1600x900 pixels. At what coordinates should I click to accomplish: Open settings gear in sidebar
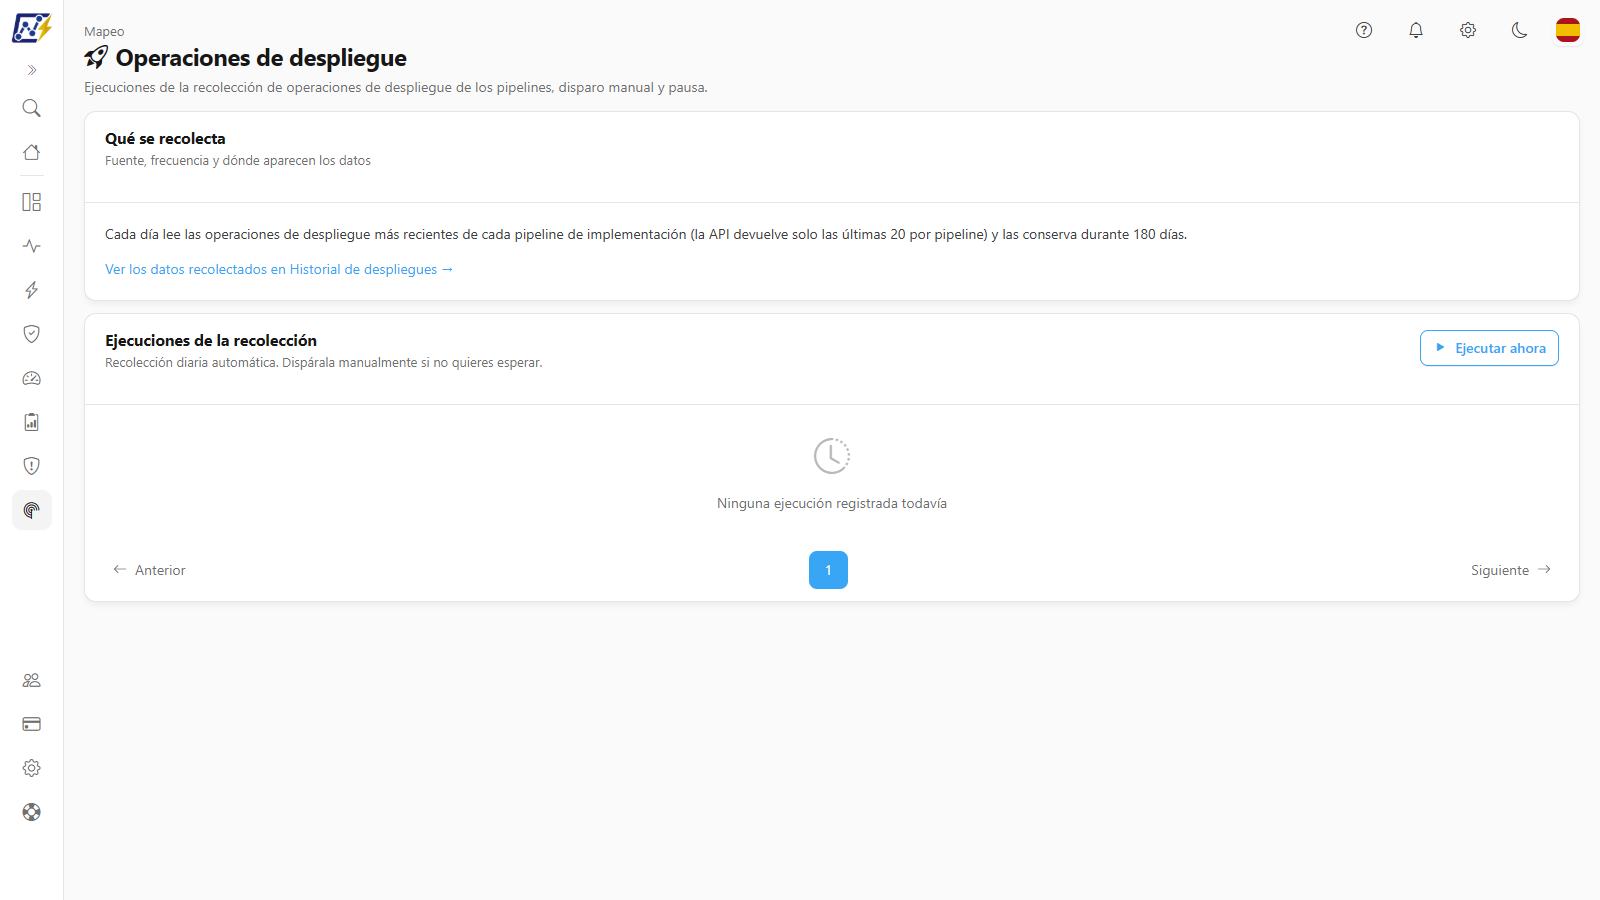[32, 768]
